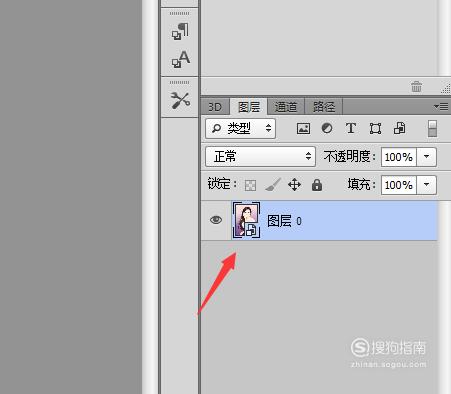
Task: Click the 图层 0 smart object thumbnail
Action: pos(246,220)
